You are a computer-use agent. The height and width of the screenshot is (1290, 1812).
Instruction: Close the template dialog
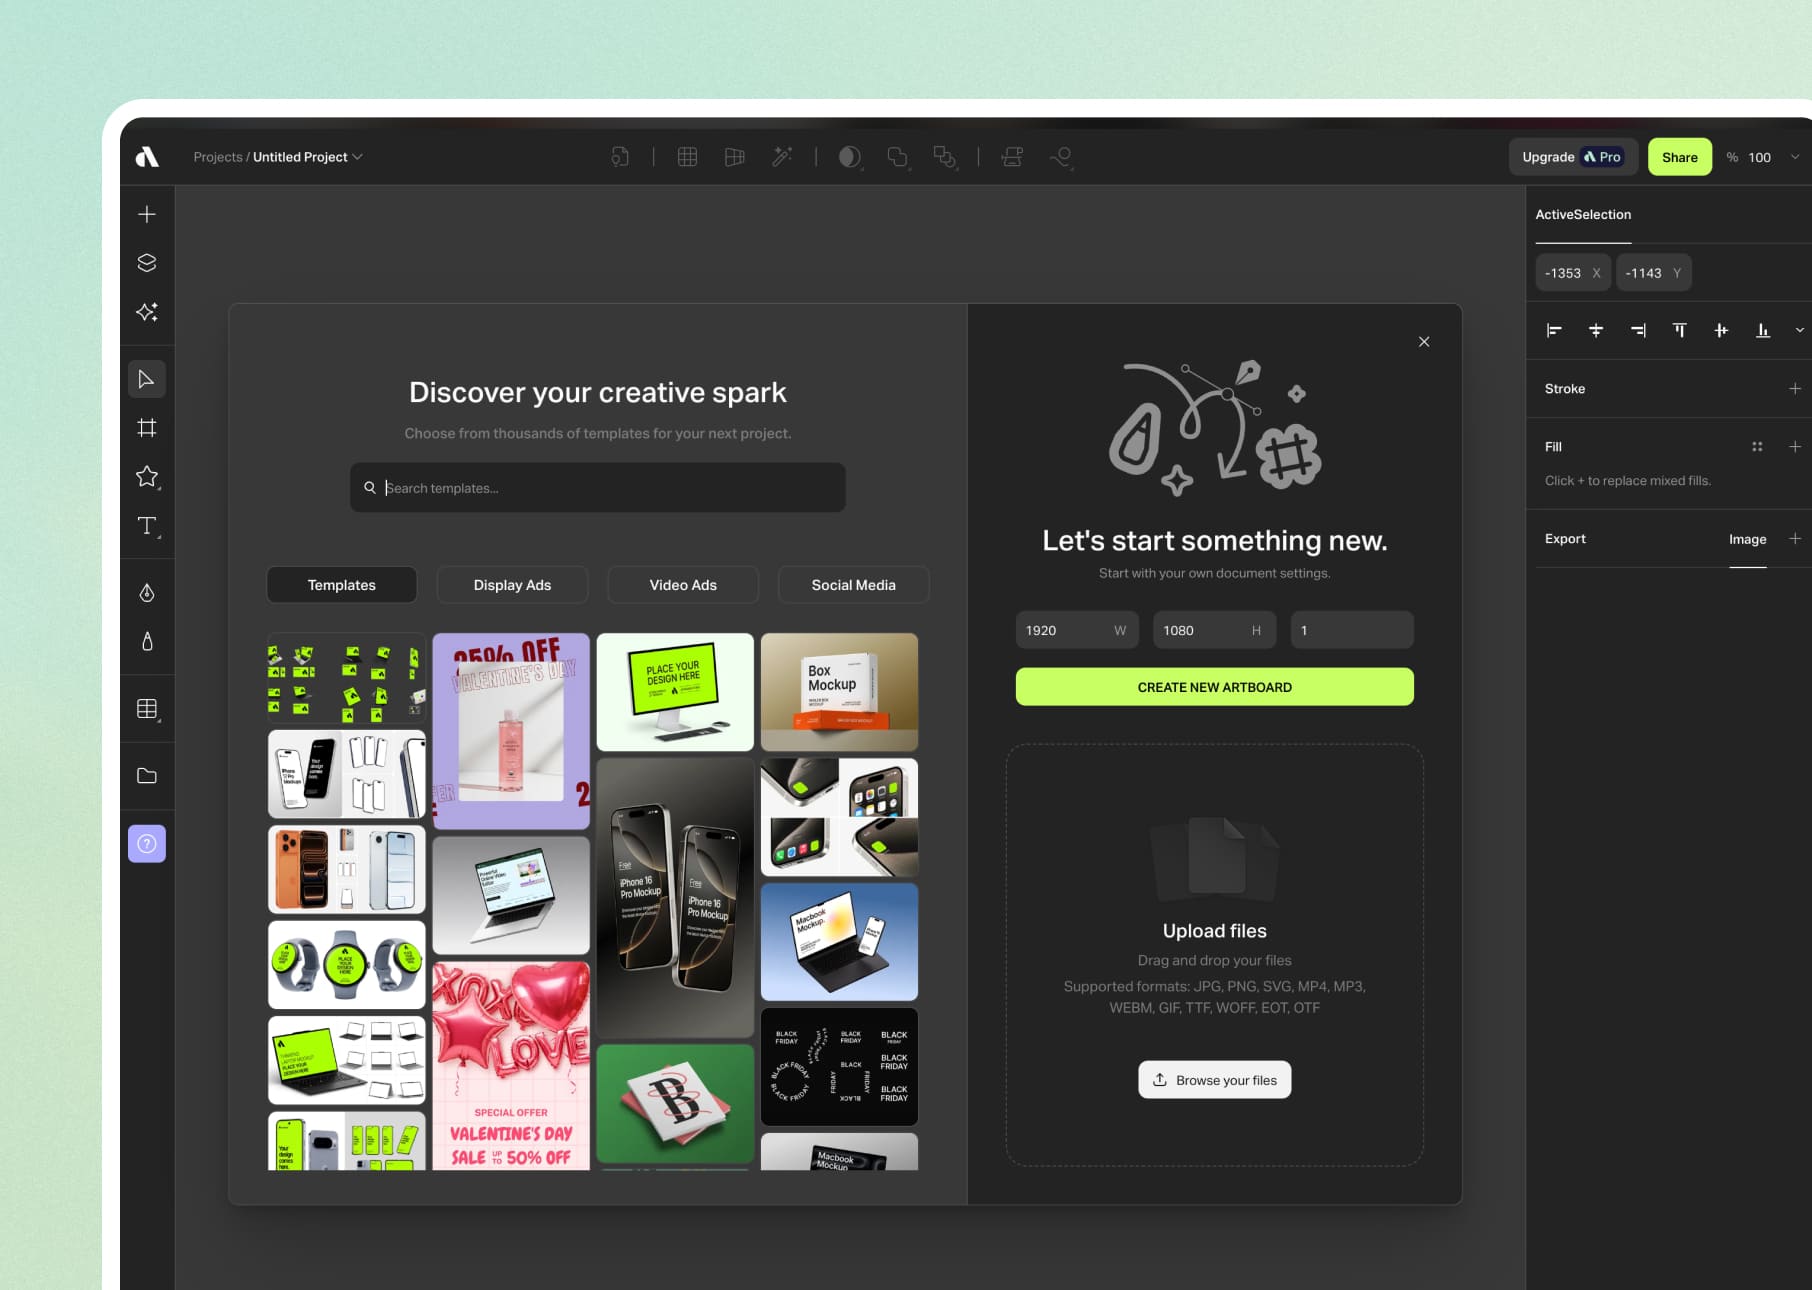click(1424, 342)
